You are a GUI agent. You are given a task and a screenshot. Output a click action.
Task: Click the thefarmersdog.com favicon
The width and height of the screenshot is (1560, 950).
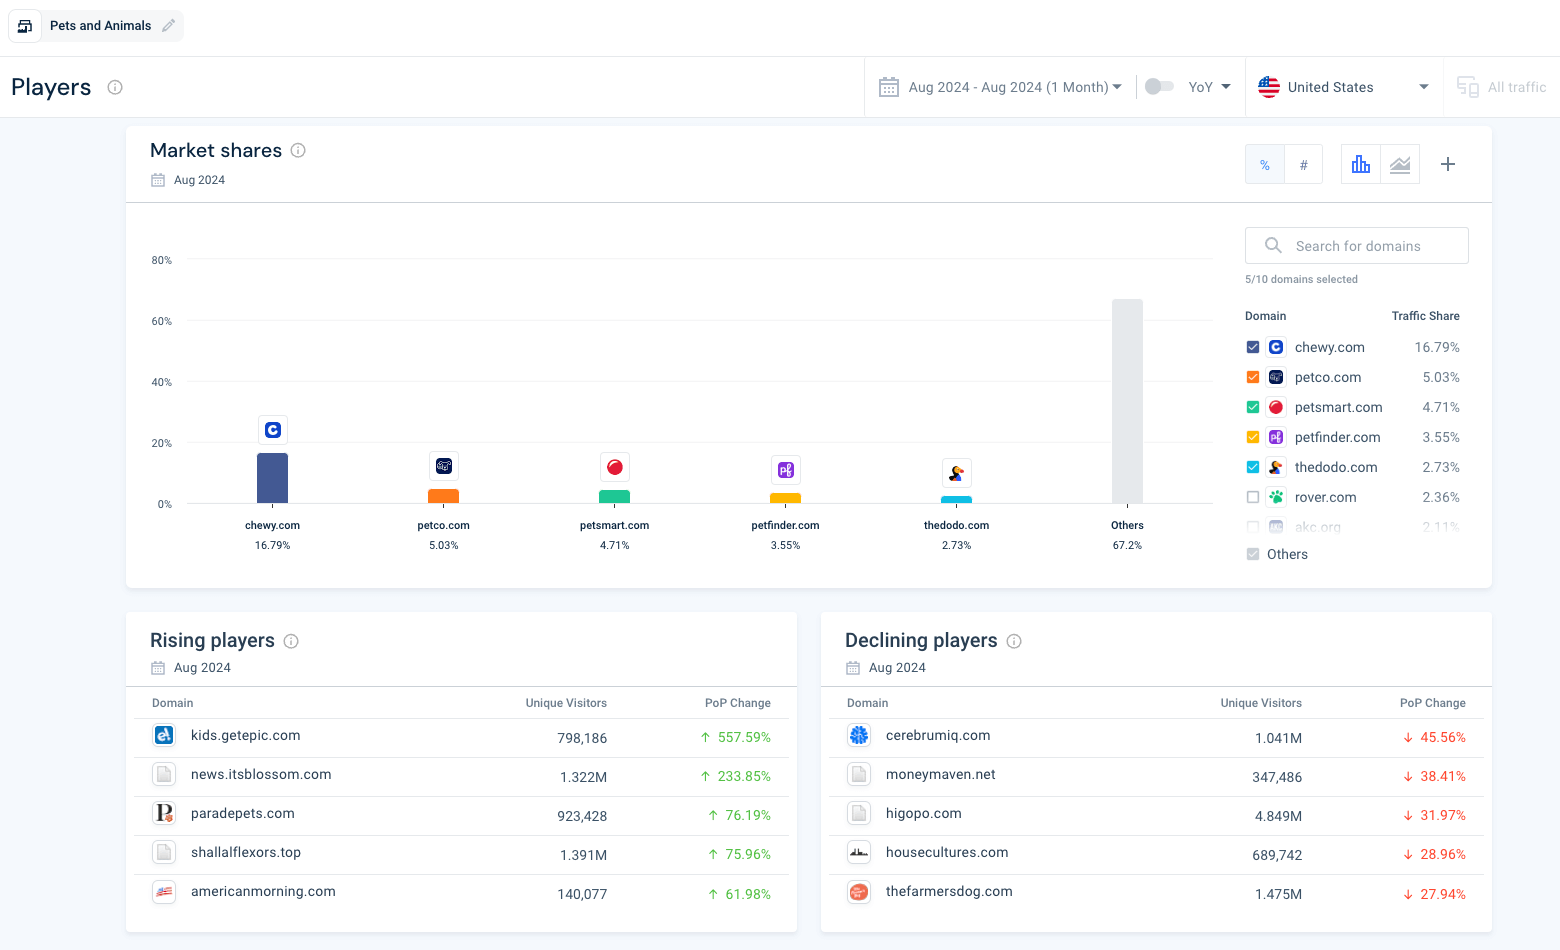coord(859,891)
